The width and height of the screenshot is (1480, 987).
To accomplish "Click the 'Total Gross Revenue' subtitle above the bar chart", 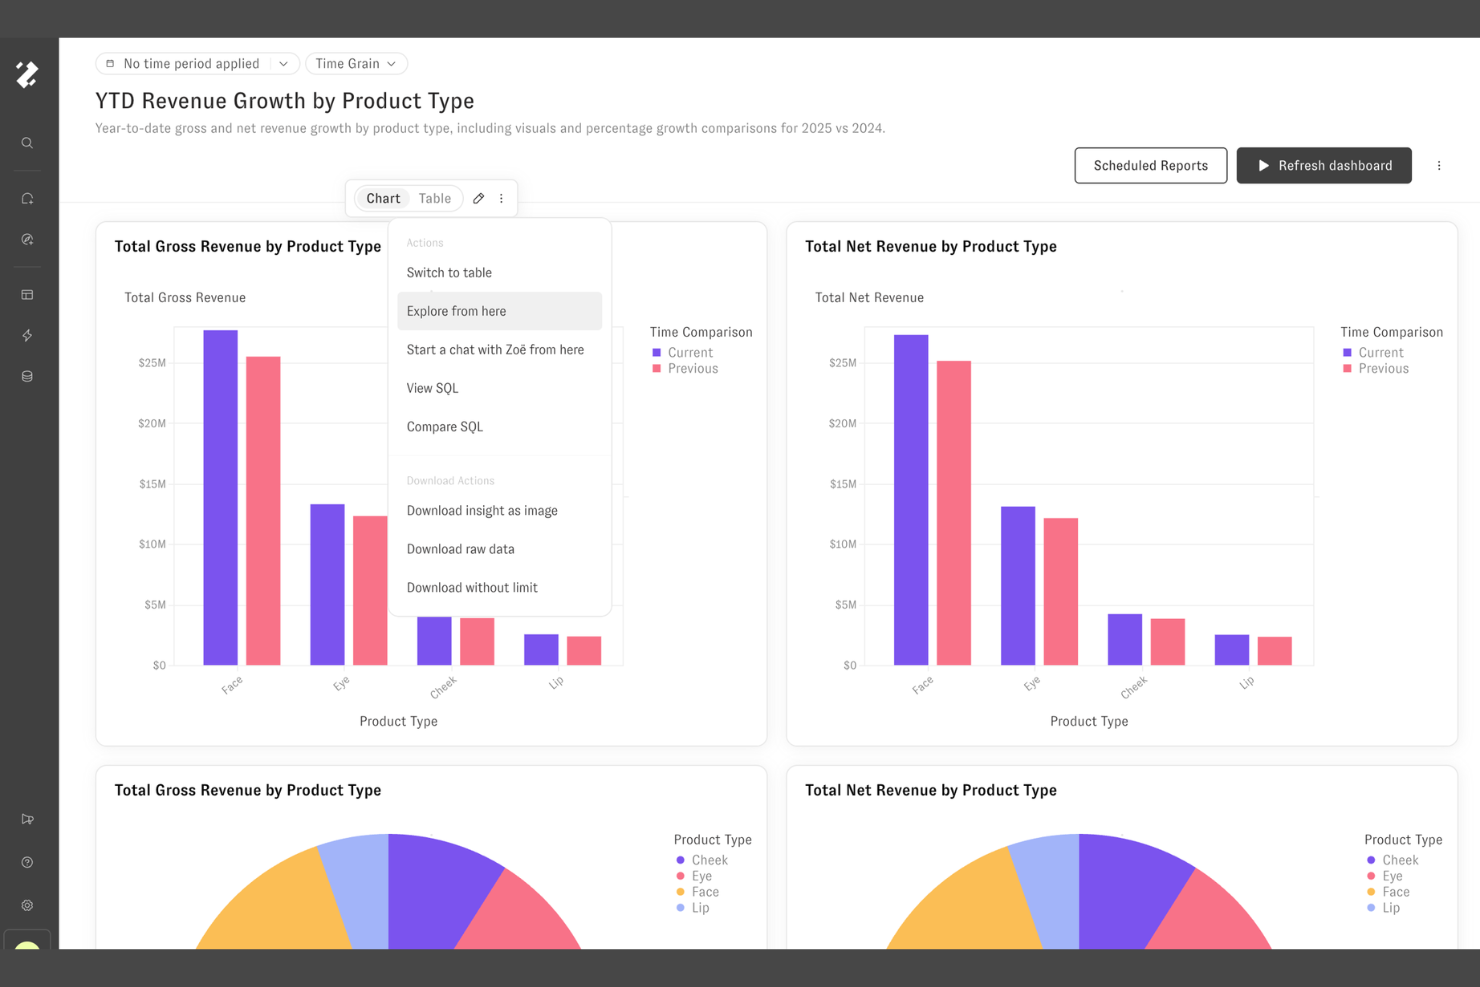I will (x=185, y=298).
